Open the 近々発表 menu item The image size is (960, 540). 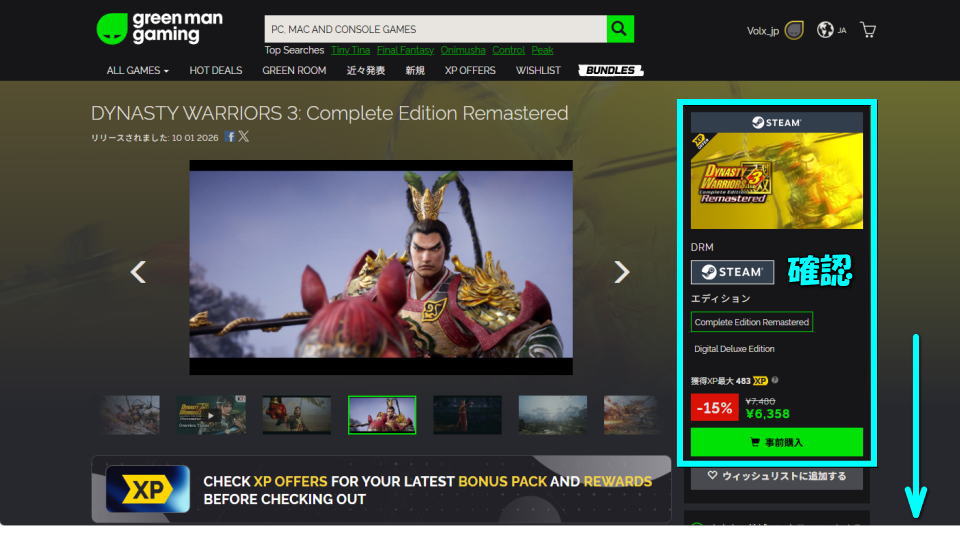(x=366, y=70)
